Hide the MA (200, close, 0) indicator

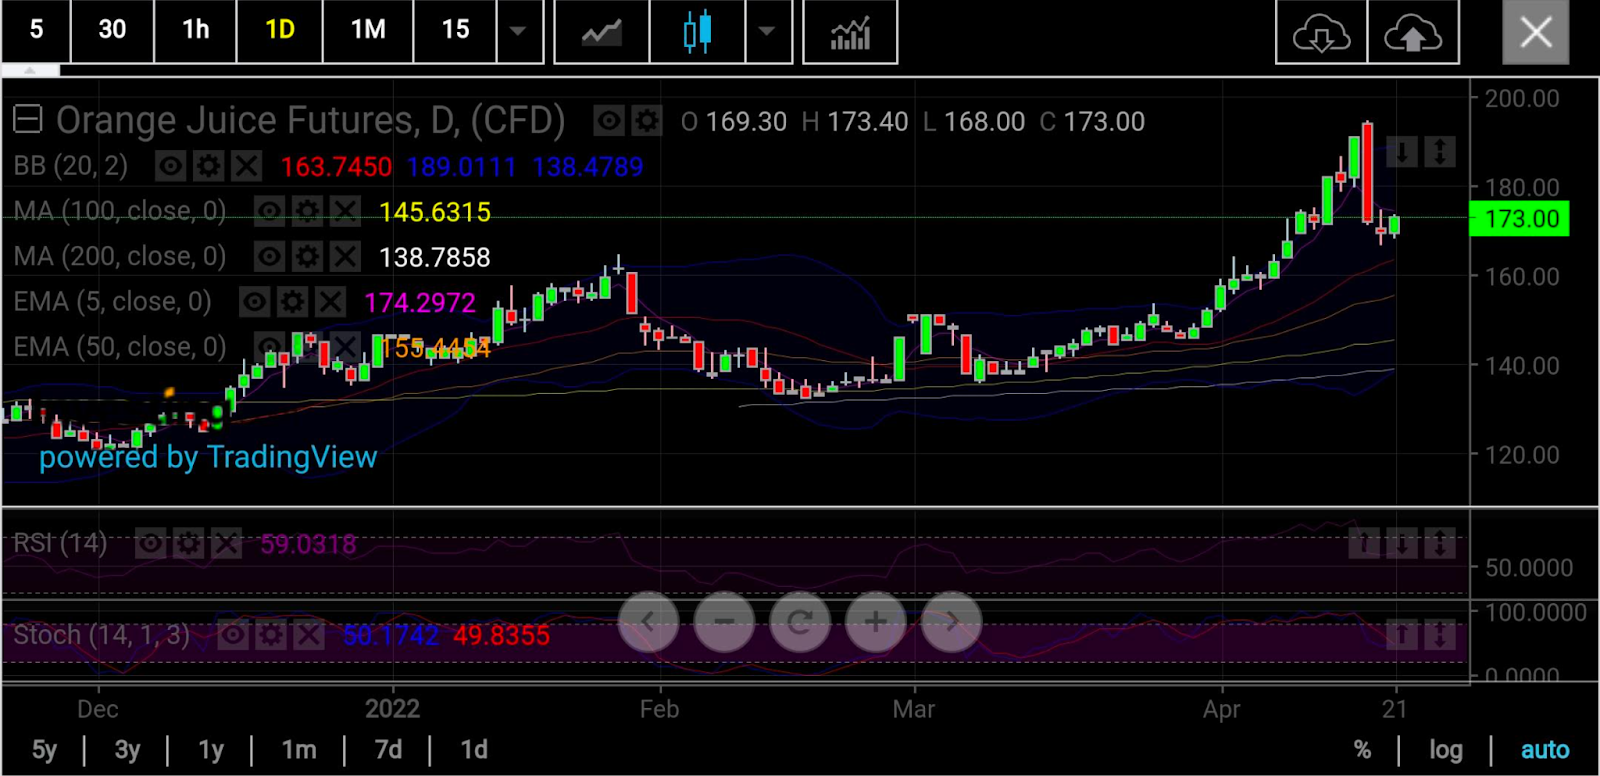click(x=269, y=257)
